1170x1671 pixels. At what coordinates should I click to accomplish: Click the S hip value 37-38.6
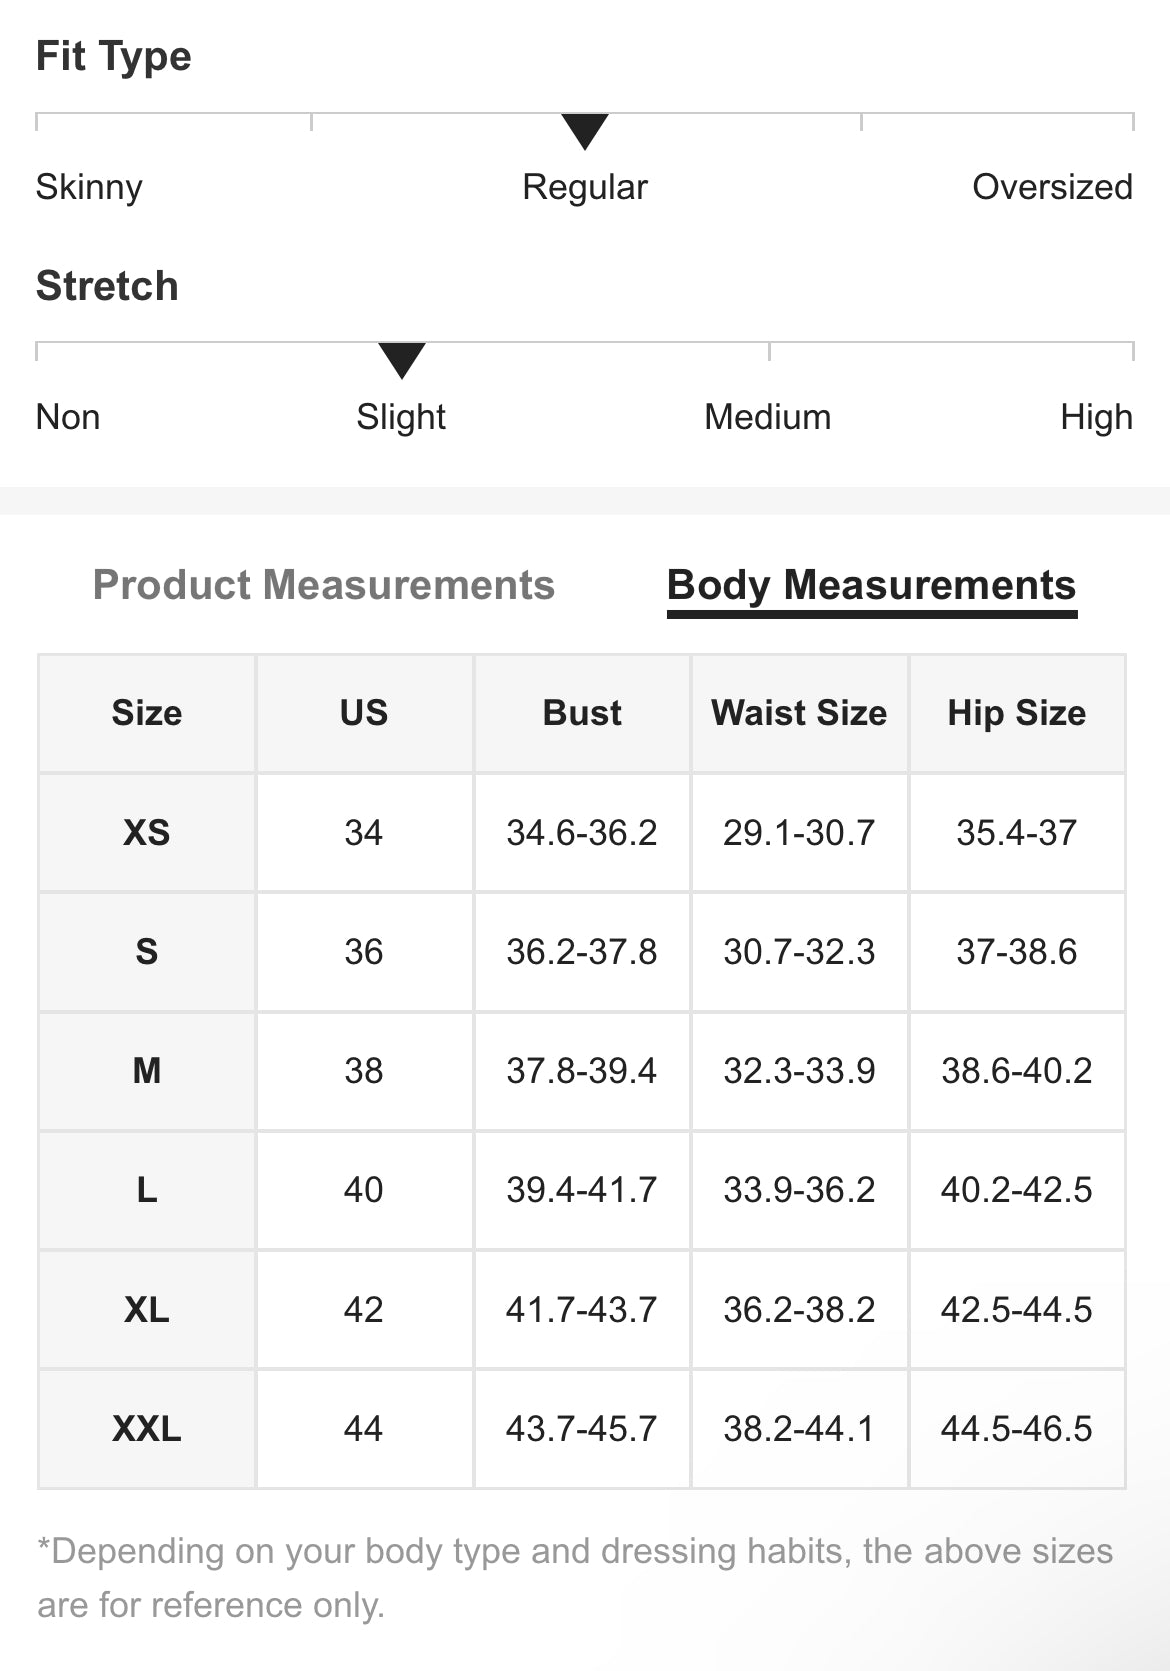(1016, 951)
